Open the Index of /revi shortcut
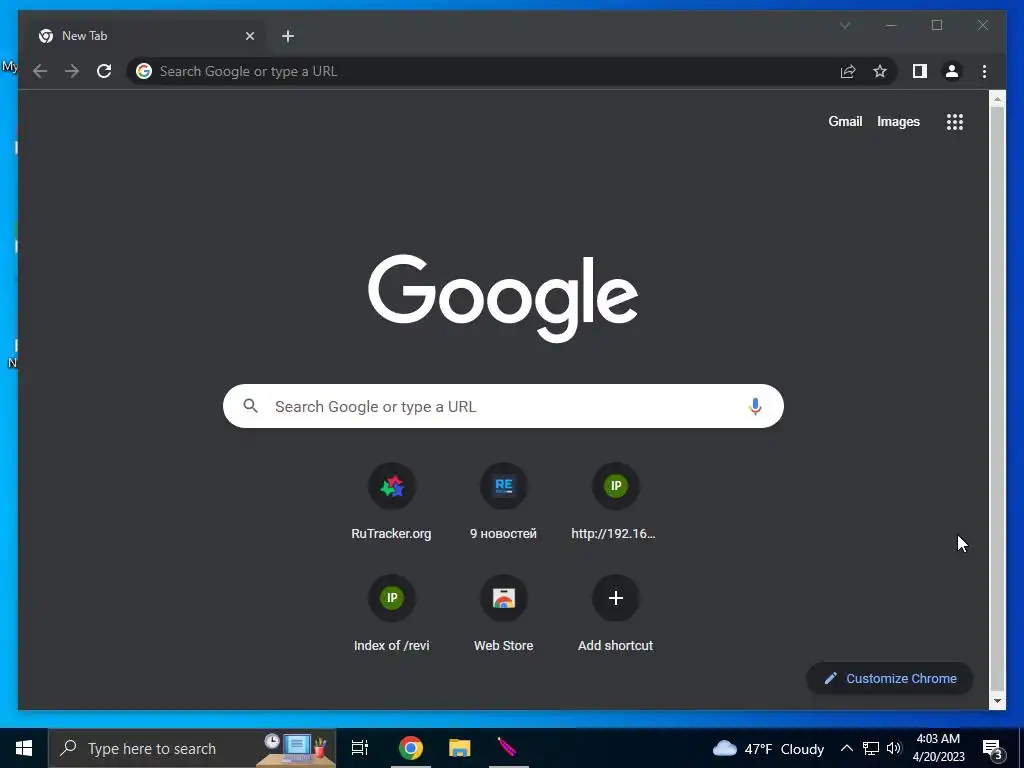Viewport: 1024px width, 768px height. click(391, 614)
